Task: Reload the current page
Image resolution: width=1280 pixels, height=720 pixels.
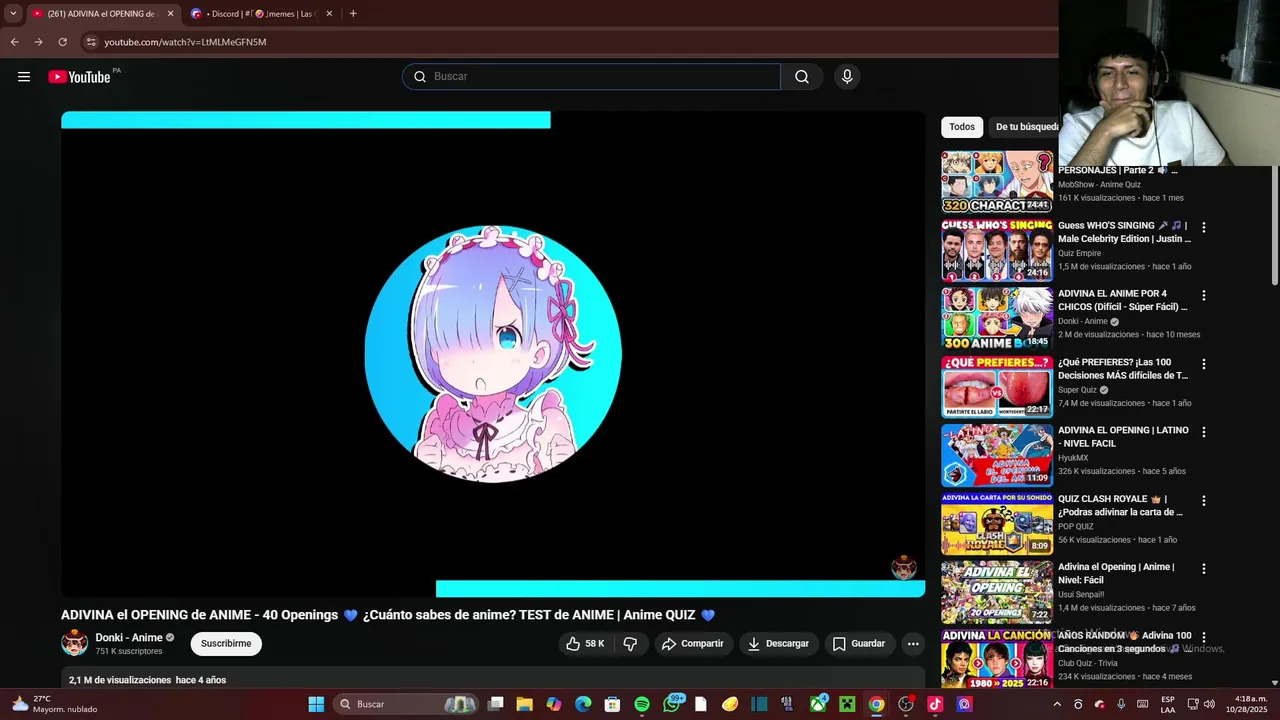Action: tap(62, 42)
